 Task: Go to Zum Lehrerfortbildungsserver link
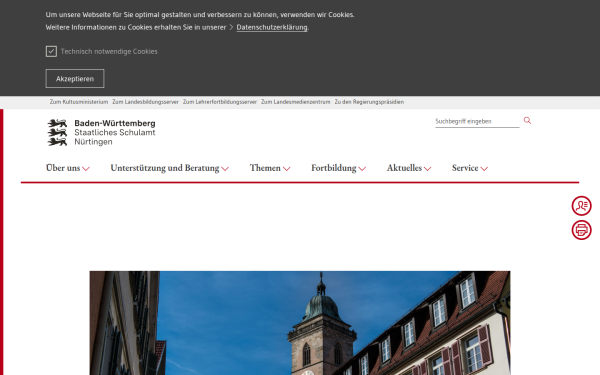tap(220, 102)
